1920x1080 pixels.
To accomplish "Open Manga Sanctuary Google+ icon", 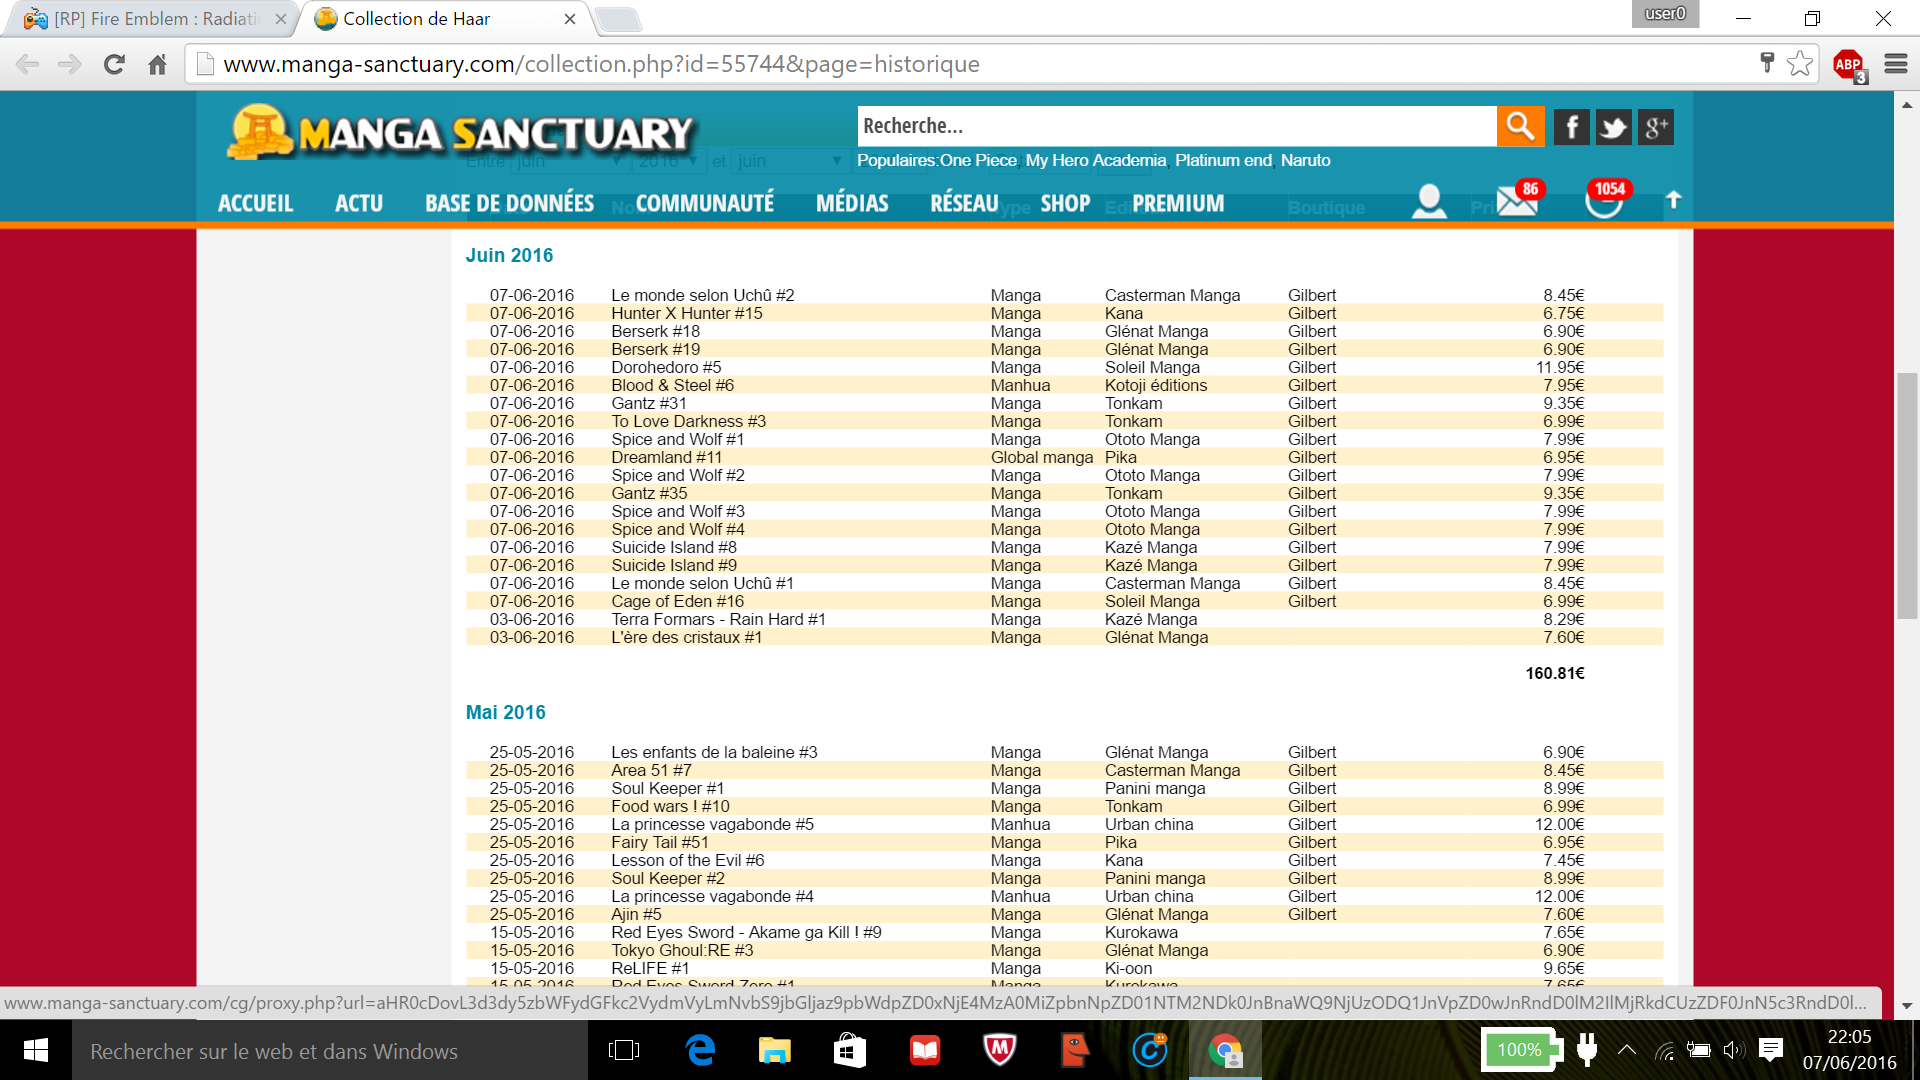I will point(1655,127).
